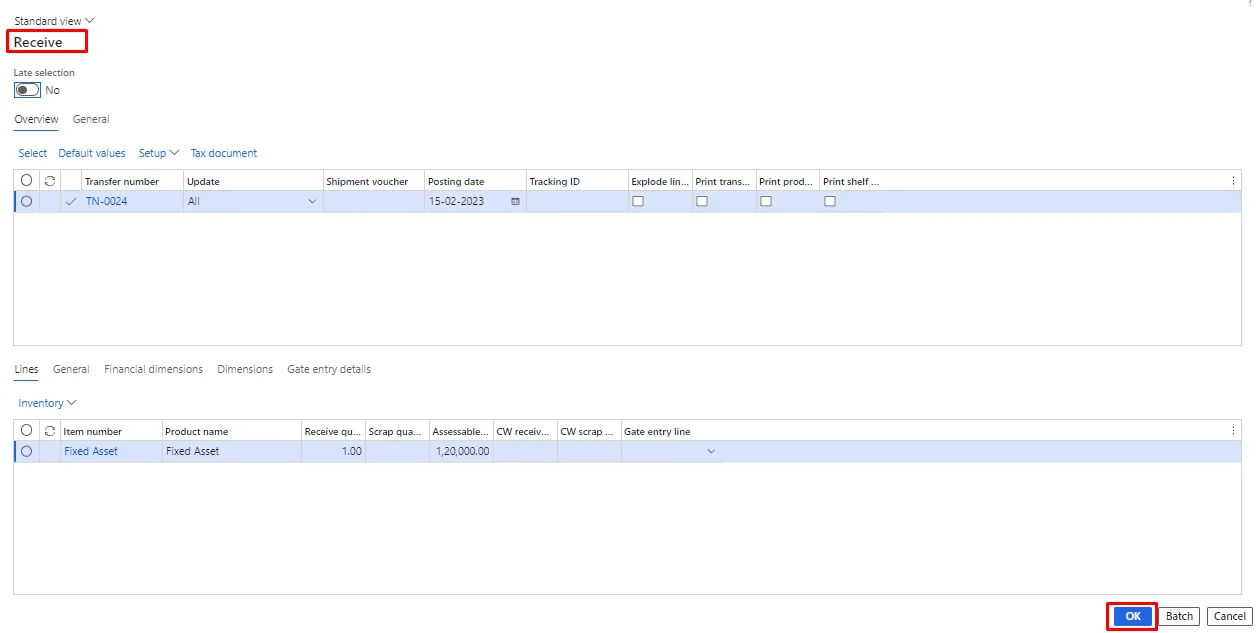The height and width of the screenshot is (633, 1258).
Task: Open the Posting date calendar picker
Action: coord(515,201)
